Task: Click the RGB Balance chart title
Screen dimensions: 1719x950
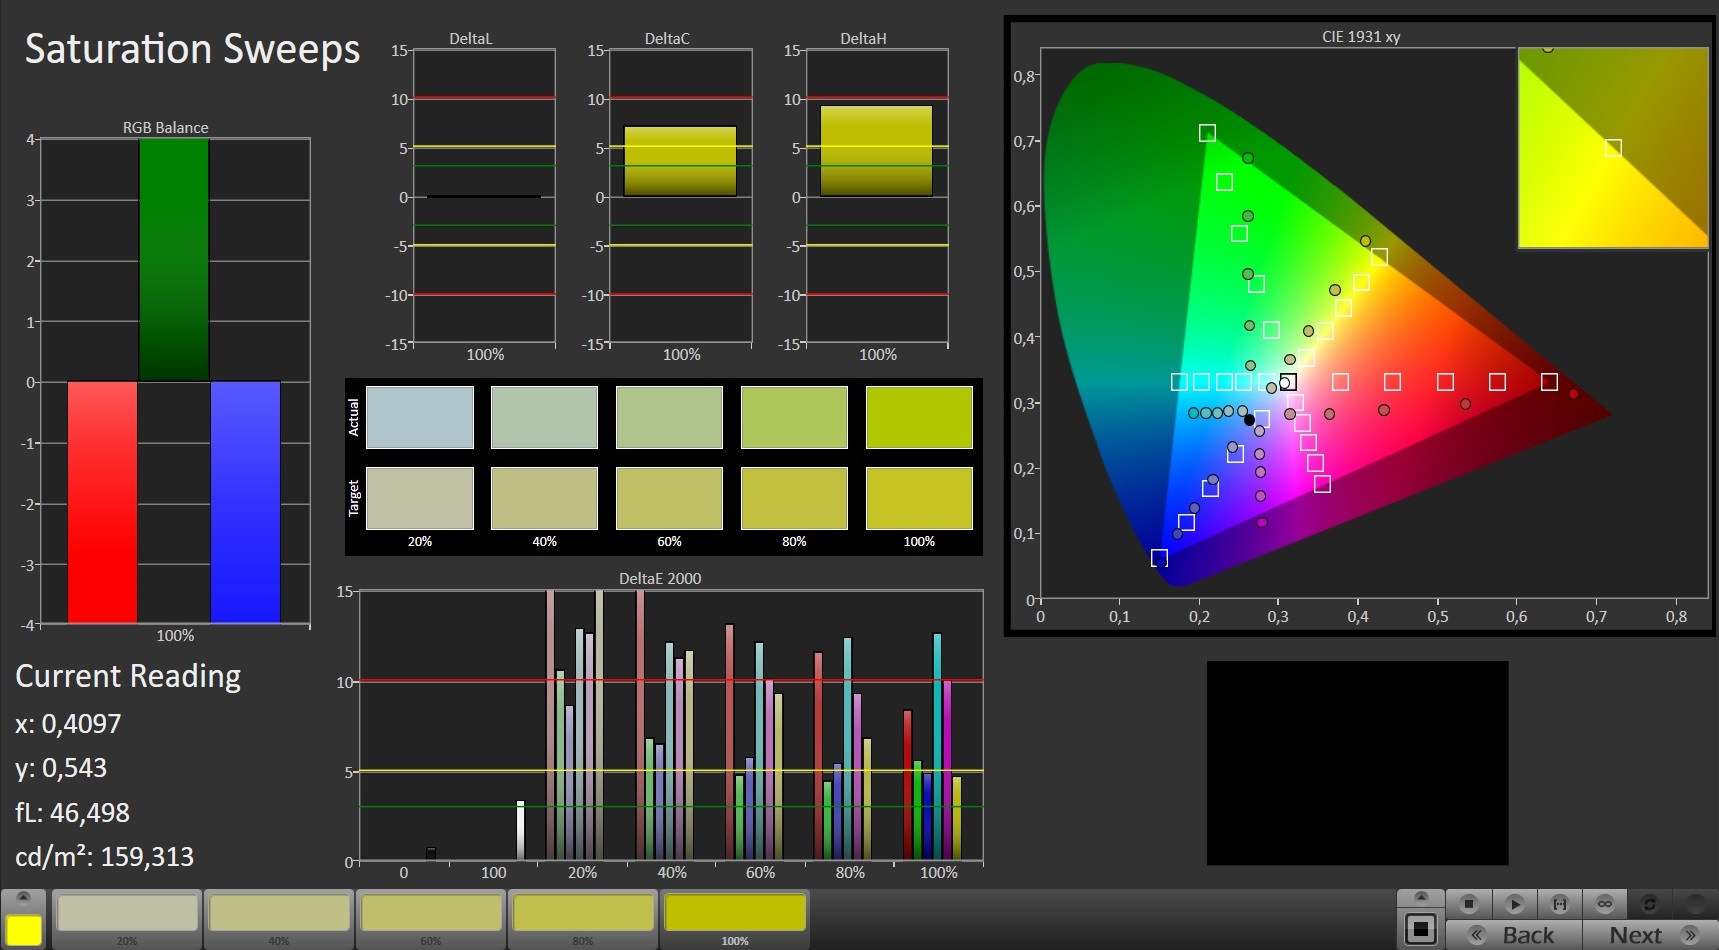Action: click(166, 128)
